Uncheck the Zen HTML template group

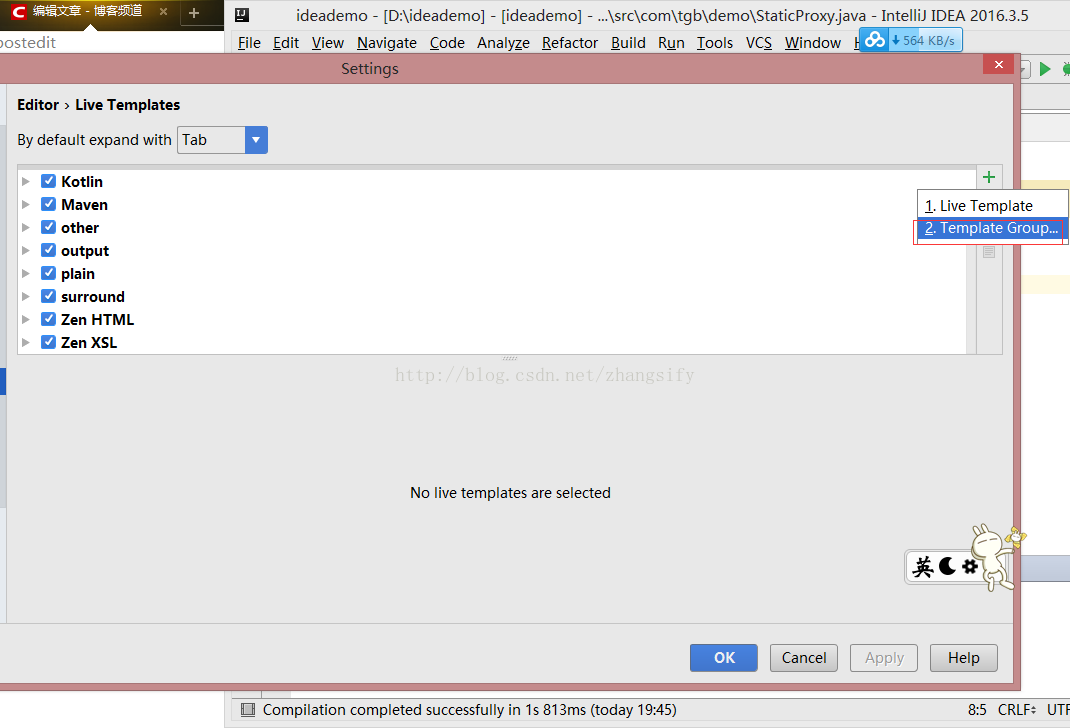[x=48, y=319]
